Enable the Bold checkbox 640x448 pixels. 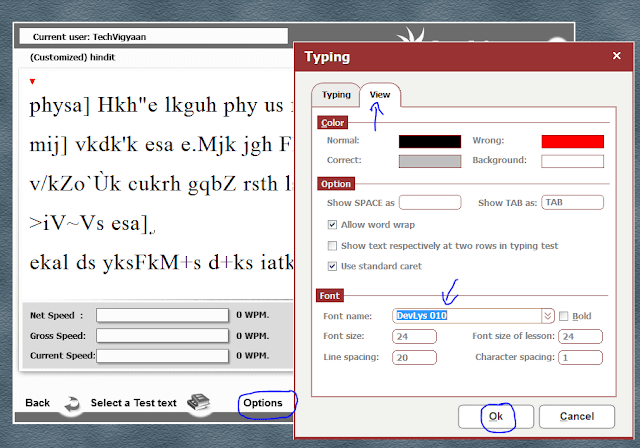pyautogui.click(x=563, y=316)
